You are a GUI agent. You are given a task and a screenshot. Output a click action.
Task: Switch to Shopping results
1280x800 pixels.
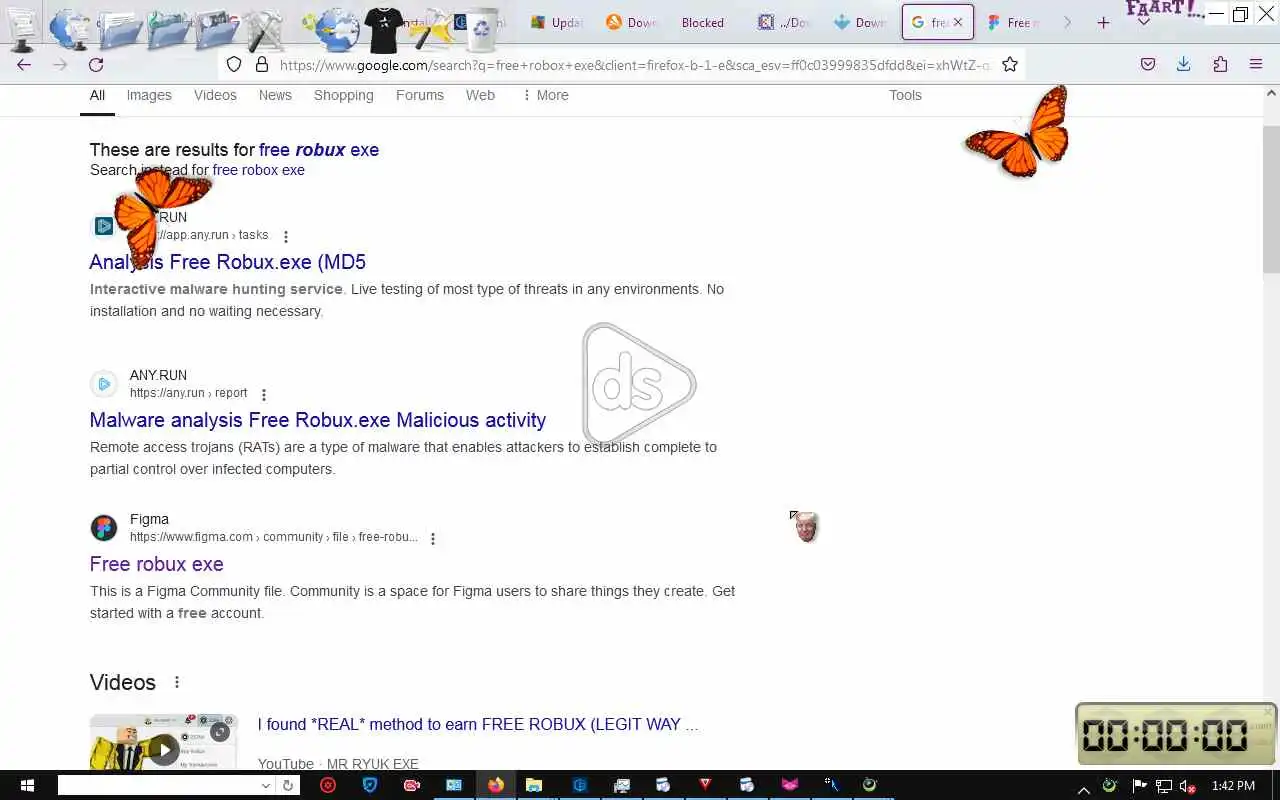(343, 95)
